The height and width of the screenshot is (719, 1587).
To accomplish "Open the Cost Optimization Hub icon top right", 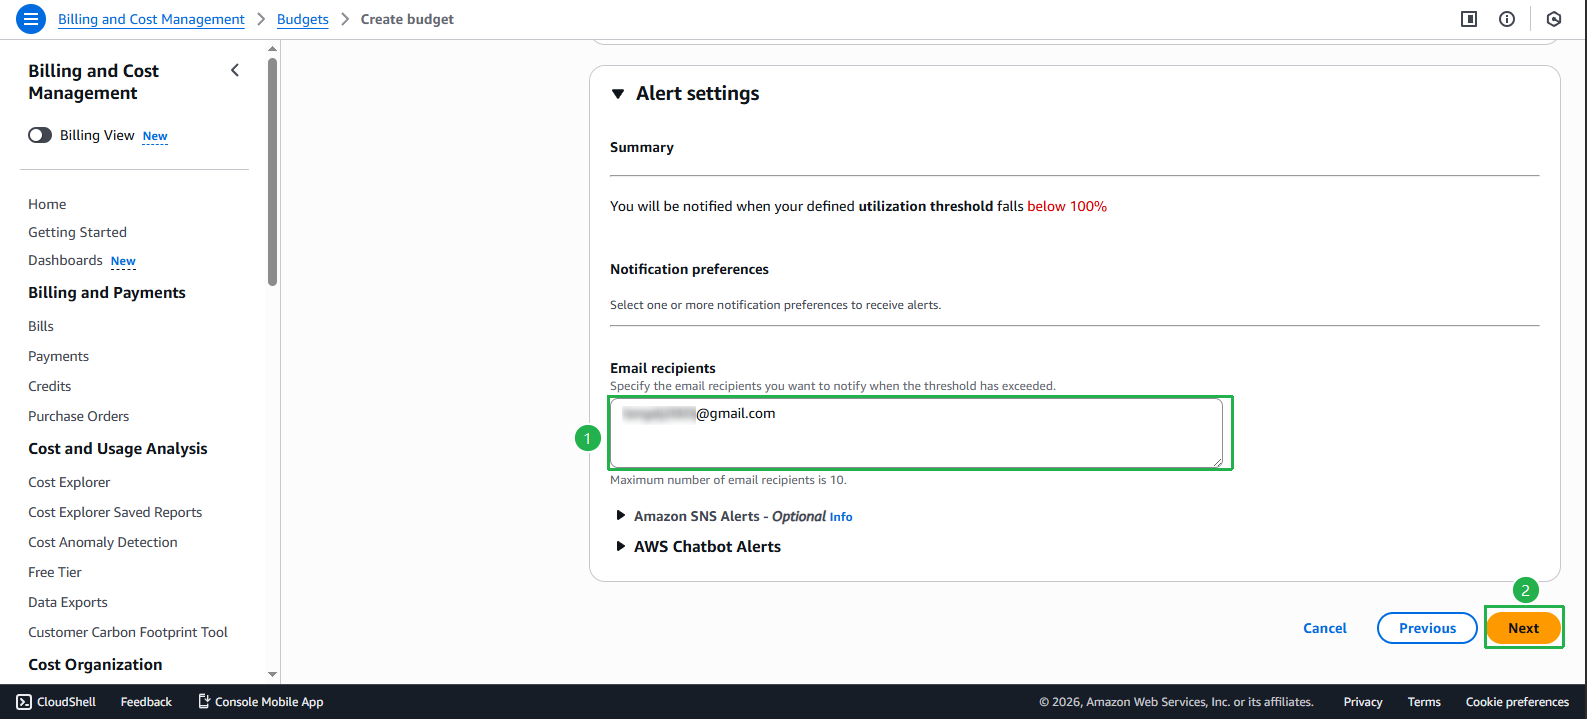I will (x=1553, y=18).
